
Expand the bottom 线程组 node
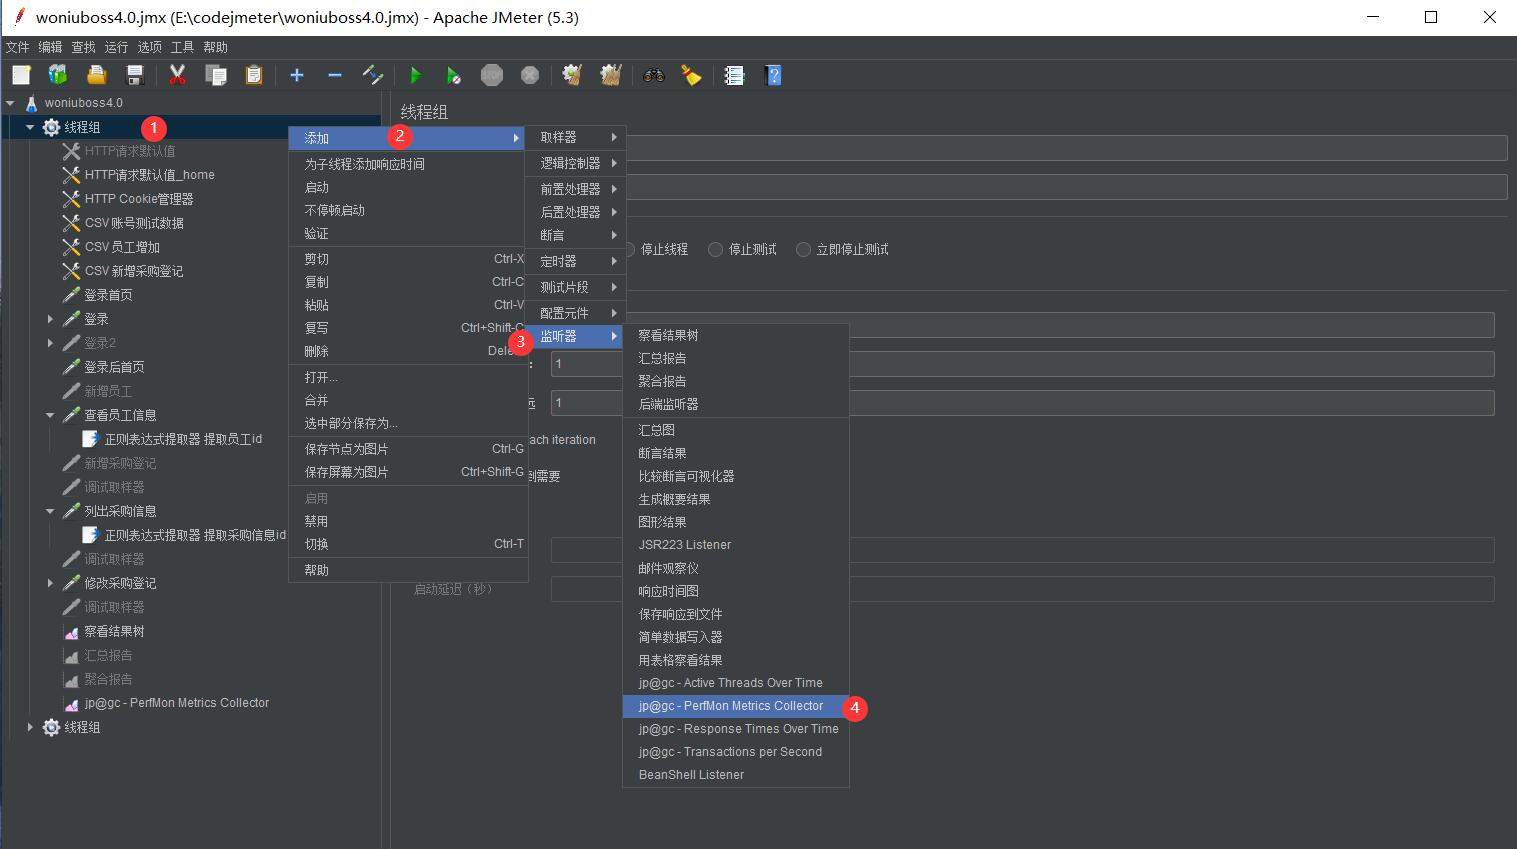(x=30, y=727)
